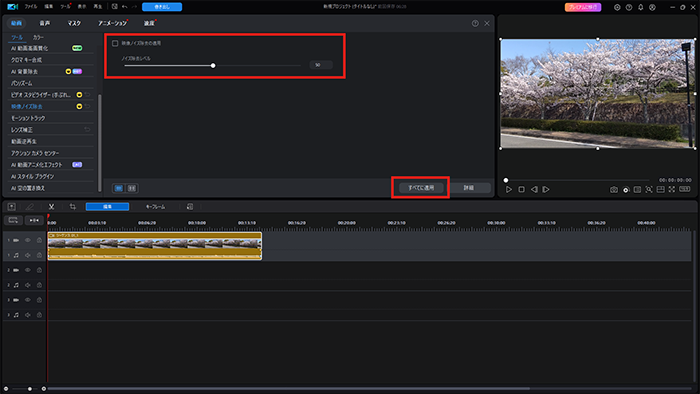Click the redo arrow in the top bar
Viewport: 700px width, 394px height.
click(134, 7)
